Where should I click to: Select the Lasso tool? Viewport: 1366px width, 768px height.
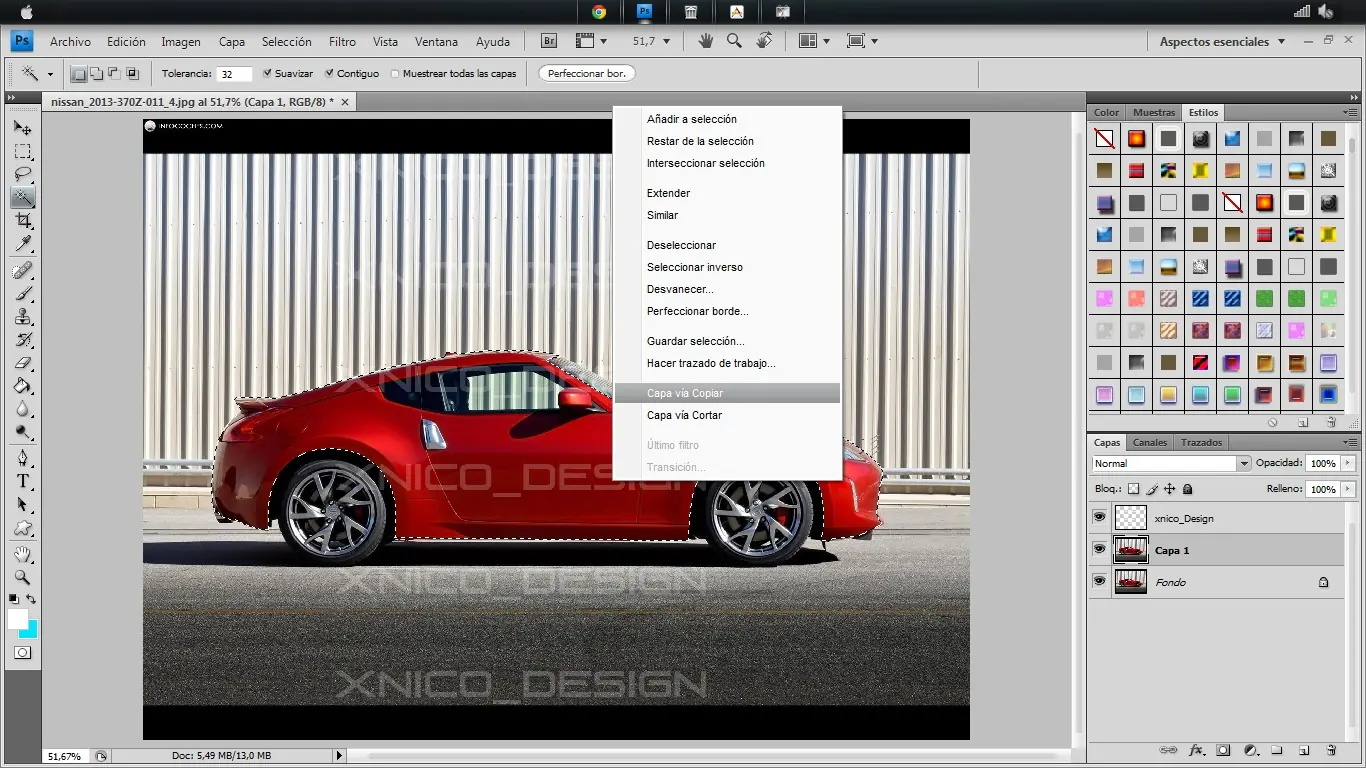[x=22, y=175]
